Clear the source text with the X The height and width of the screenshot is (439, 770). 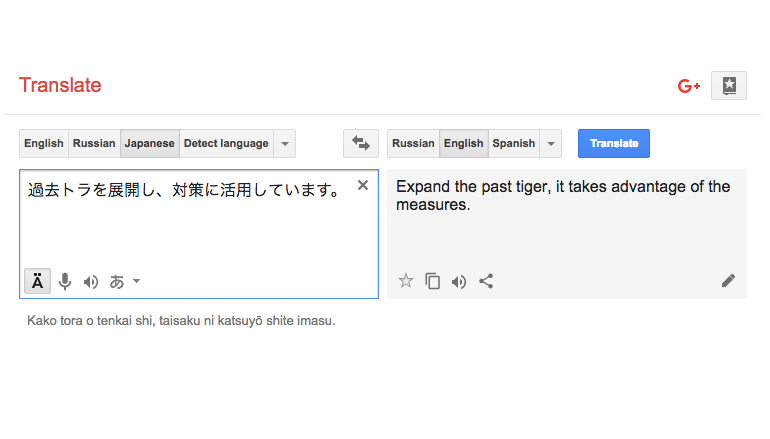click(363, 185)
